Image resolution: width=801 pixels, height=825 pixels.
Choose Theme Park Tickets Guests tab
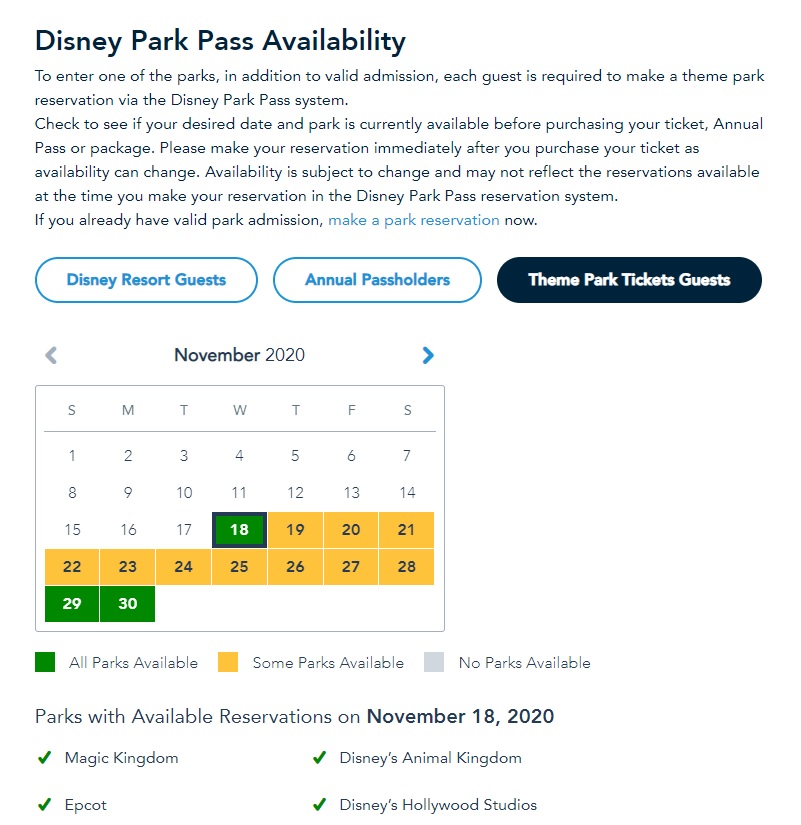click(x=629, y=280)
